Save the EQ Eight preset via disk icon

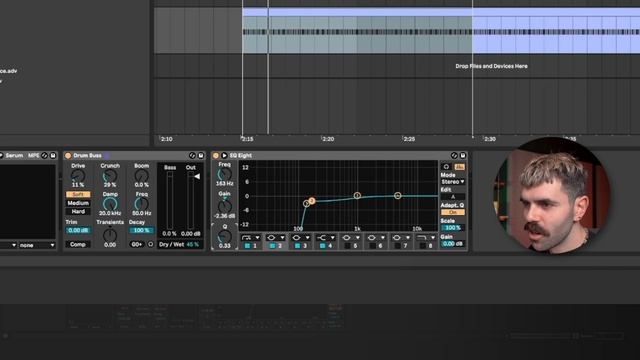click(x=463, y=156)
